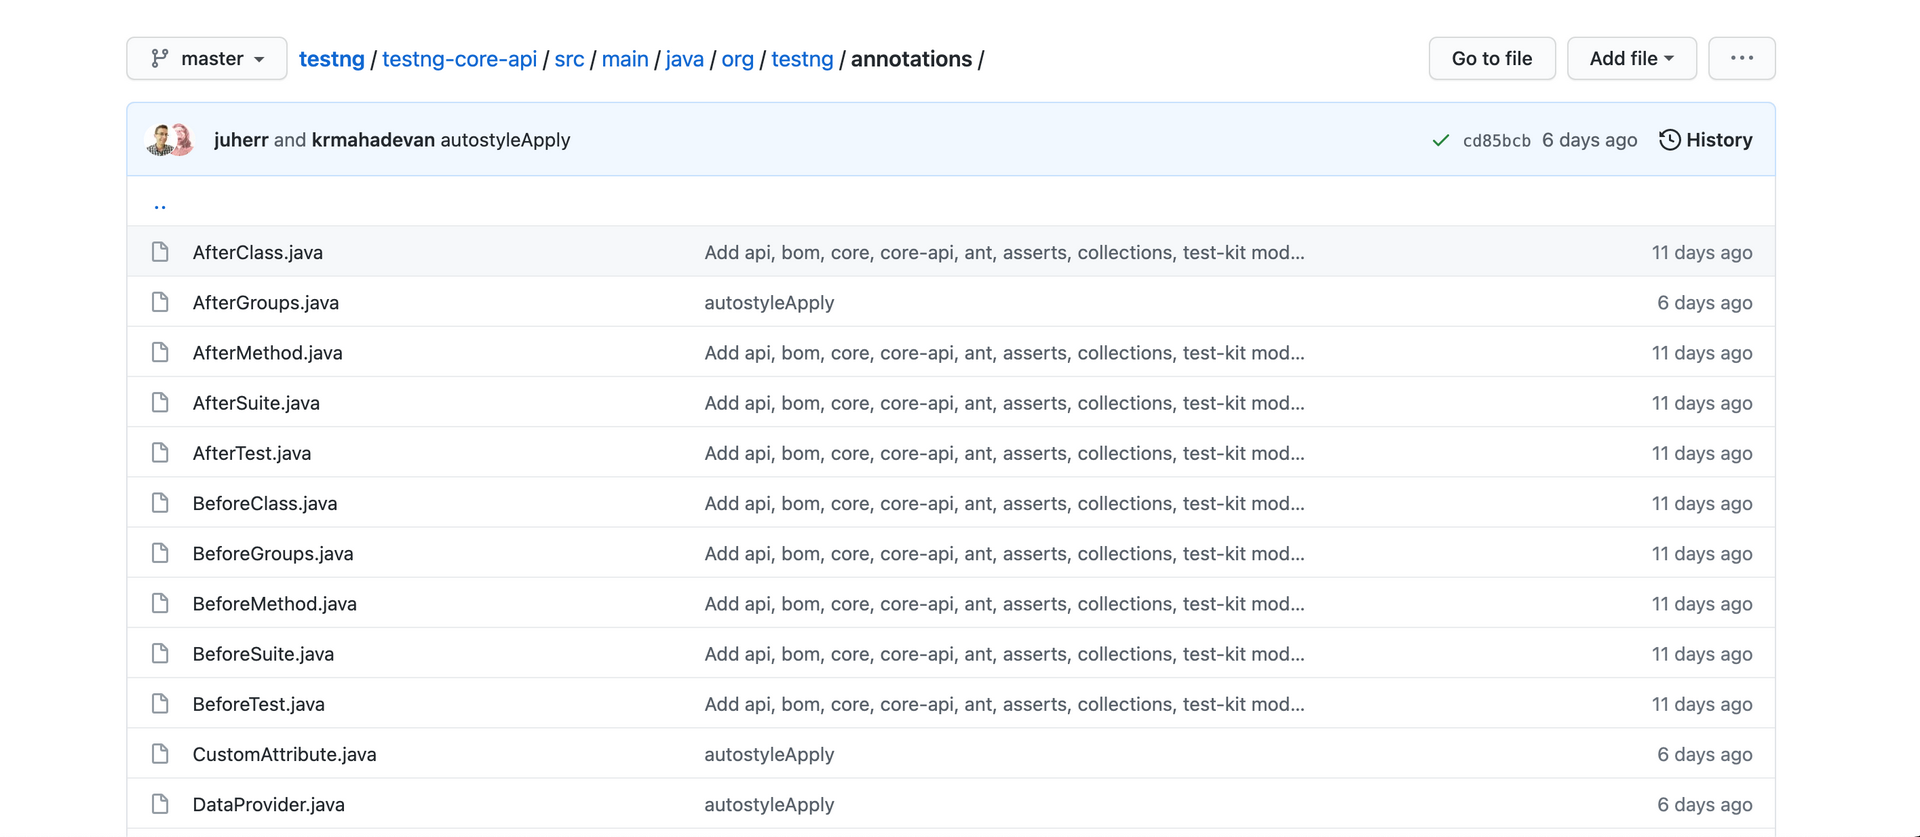This screenshot has height=837, width=1920.
Task: Open AfterClass.java file
Action: point(258,252)
